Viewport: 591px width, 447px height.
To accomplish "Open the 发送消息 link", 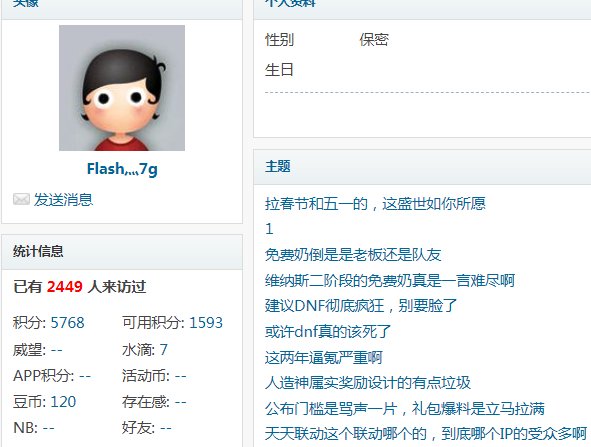I will click(63, 200).
